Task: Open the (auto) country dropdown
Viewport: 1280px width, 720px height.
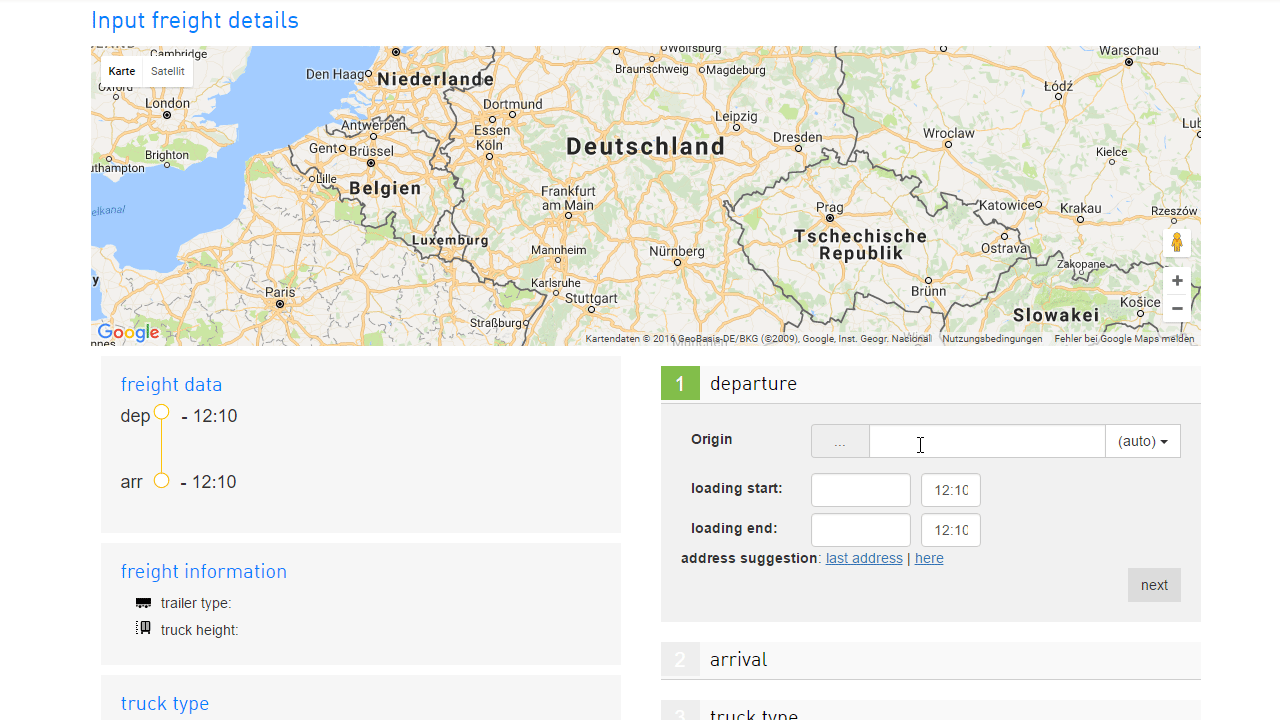Action: [x=1142, y=441]
